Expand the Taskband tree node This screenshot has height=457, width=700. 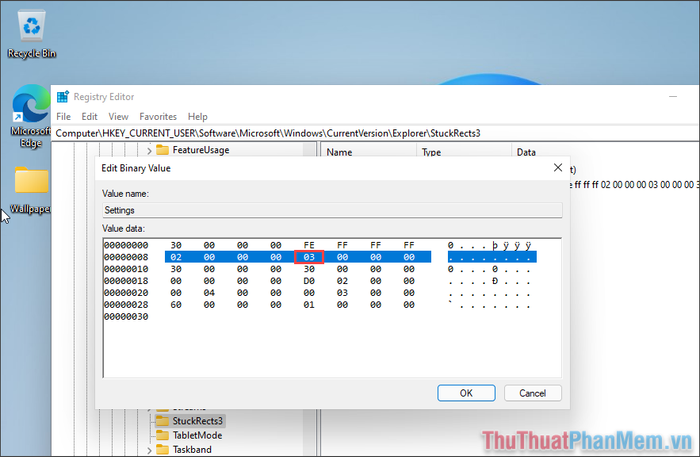(x=149, y=450)
